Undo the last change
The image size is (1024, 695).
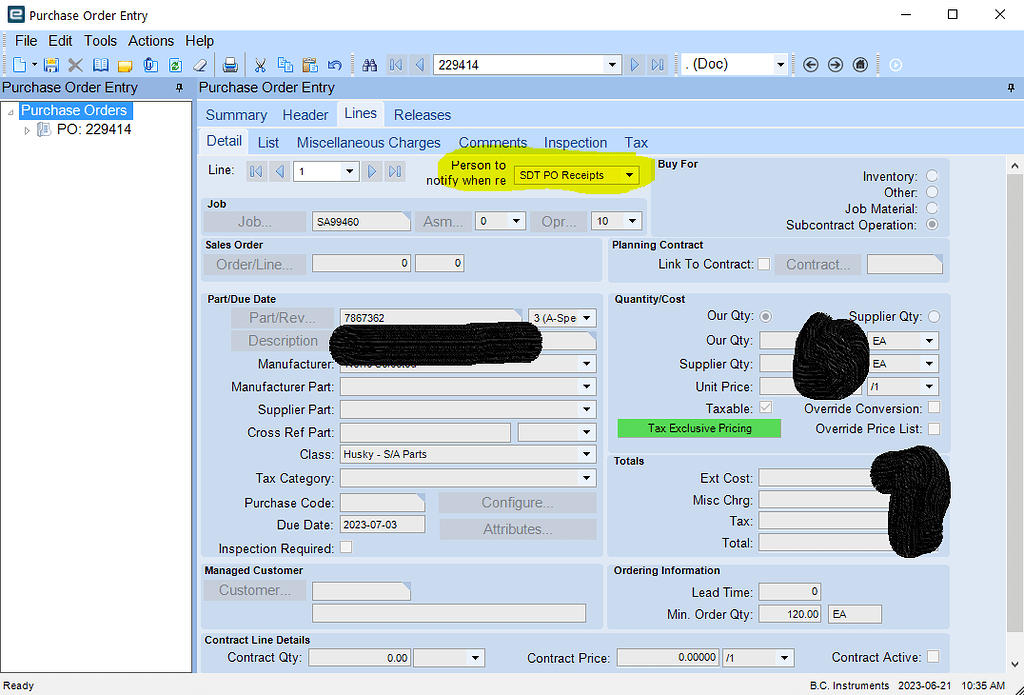pos(335,64)
